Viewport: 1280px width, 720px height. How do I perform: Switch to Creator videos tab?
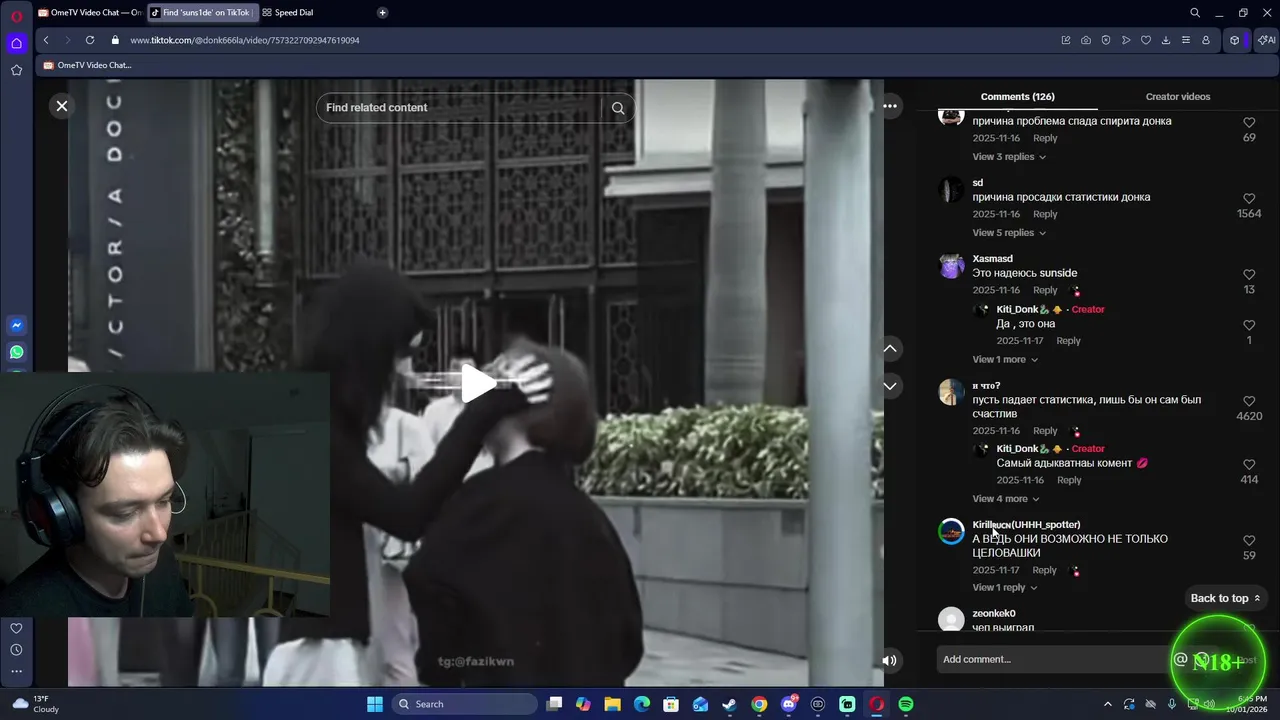tap(1177, 97)
